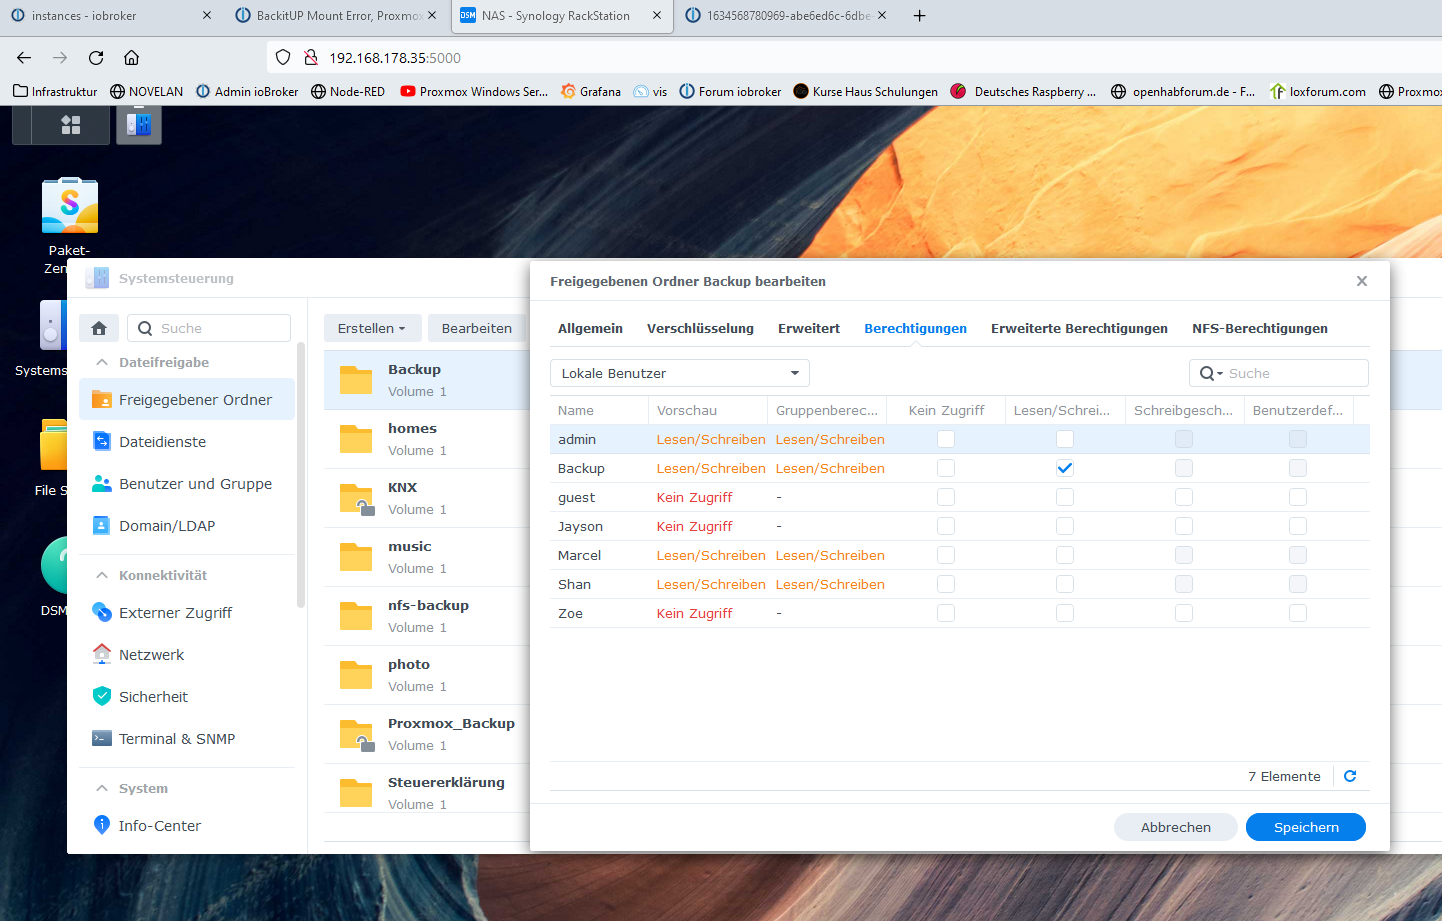Open Externer Zugriff settings
1442x921 pixels.
tap(187, 612)
